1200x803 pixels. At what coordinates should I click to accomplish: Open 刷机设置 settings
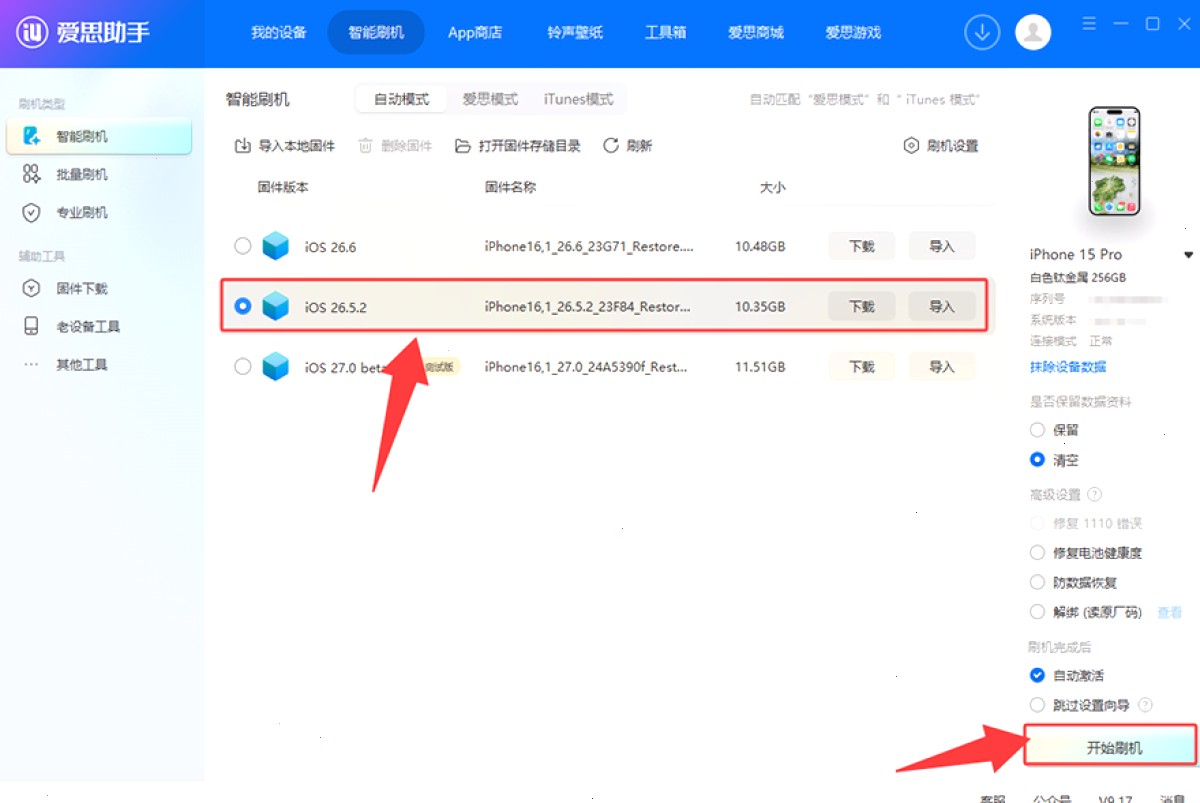pos(941,146)
